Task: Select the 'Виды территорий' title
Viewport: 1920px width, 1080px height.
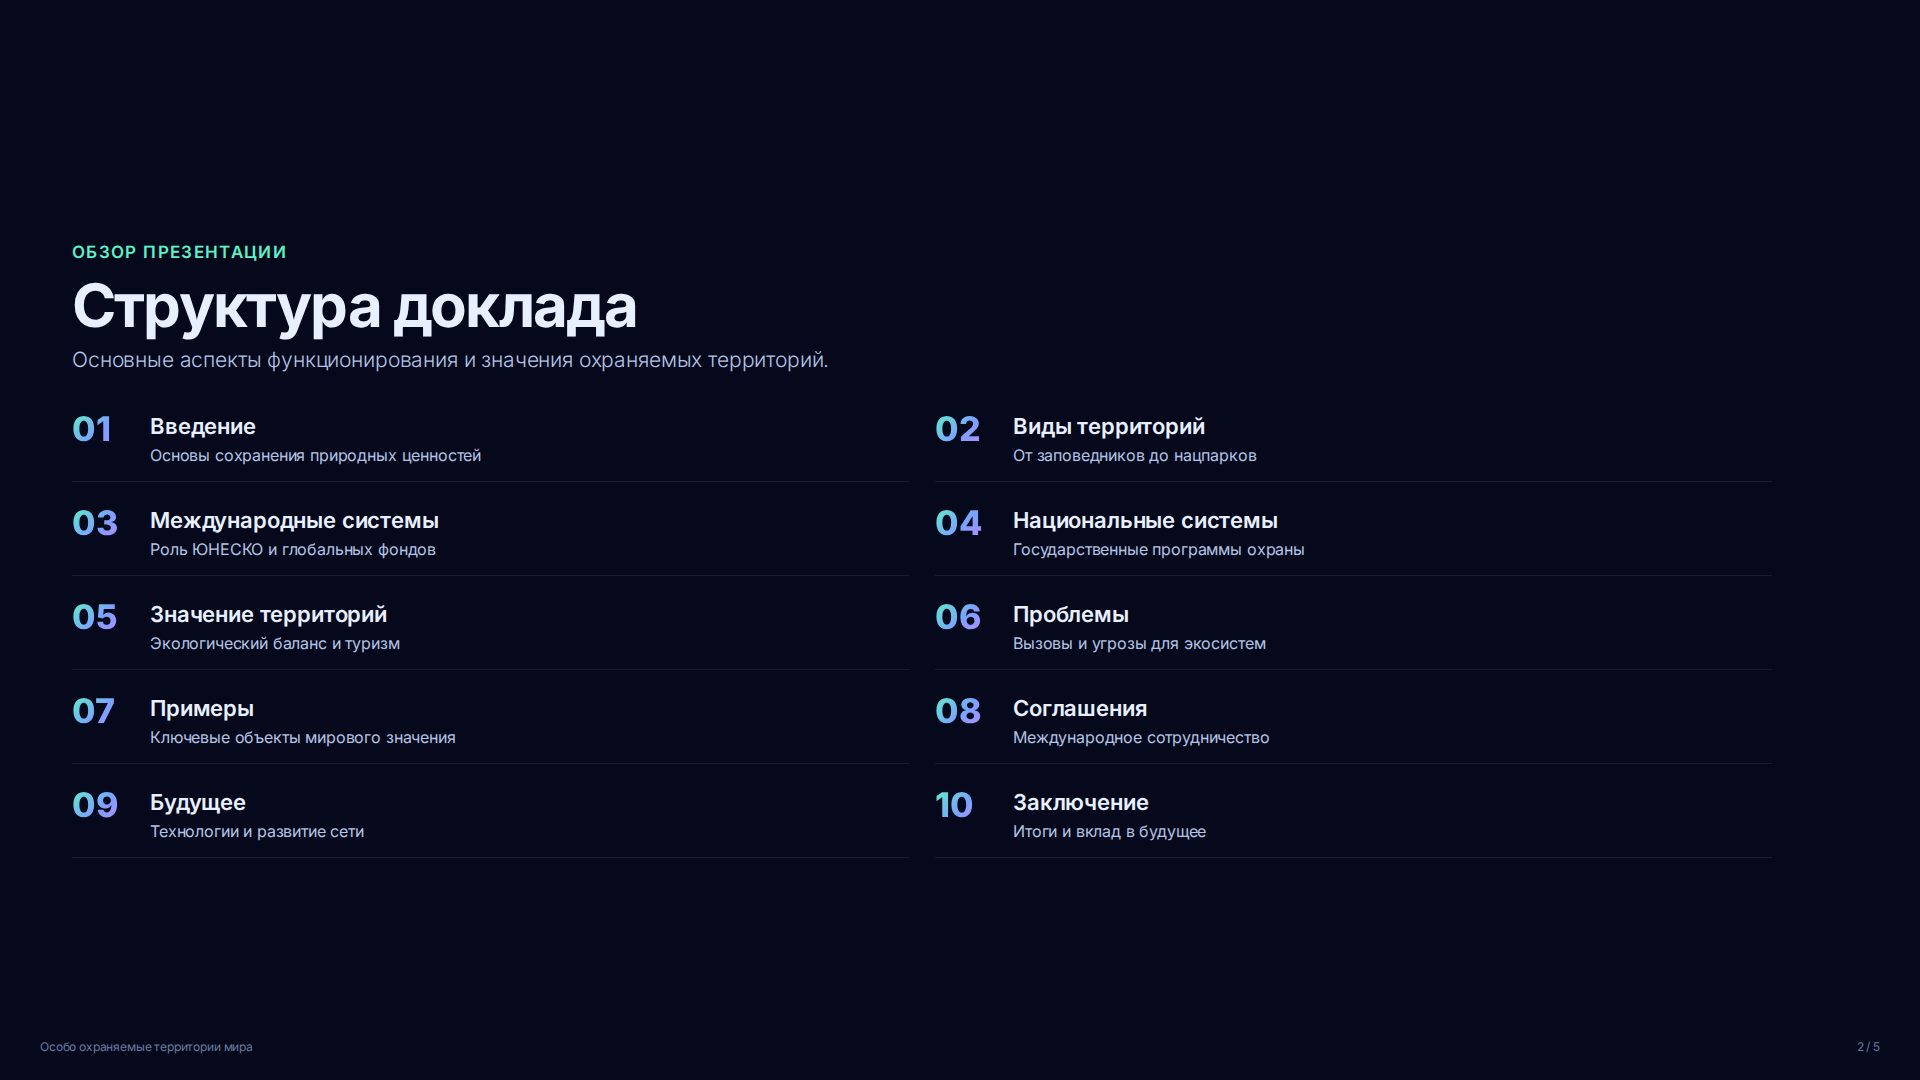Action: (1109, 427)
